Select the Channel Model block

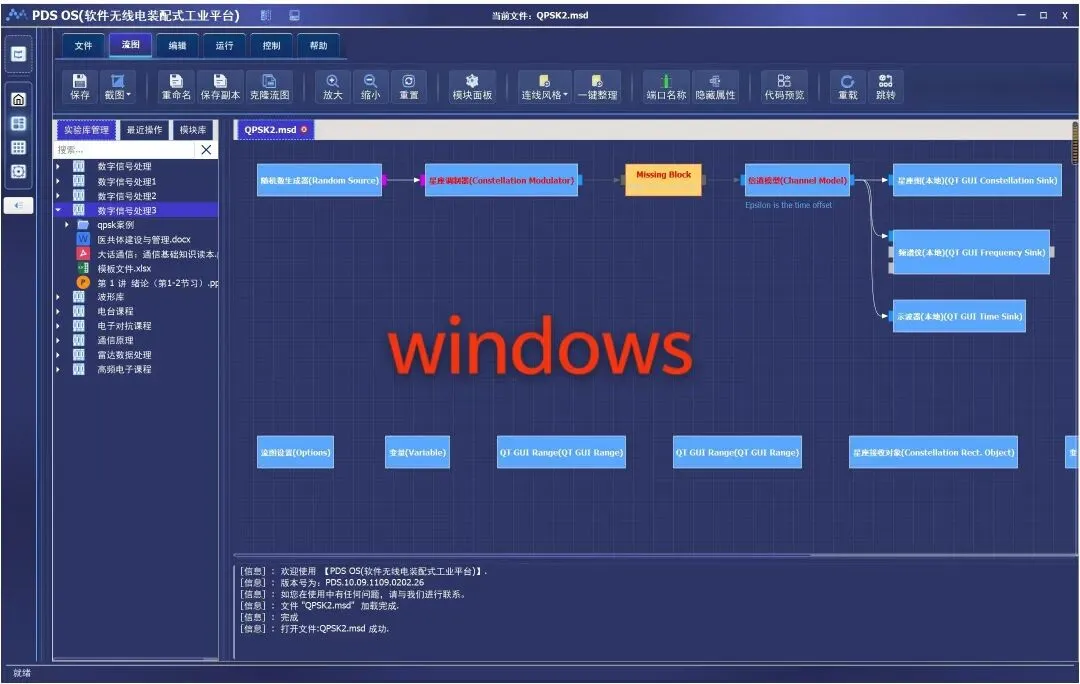797,180
